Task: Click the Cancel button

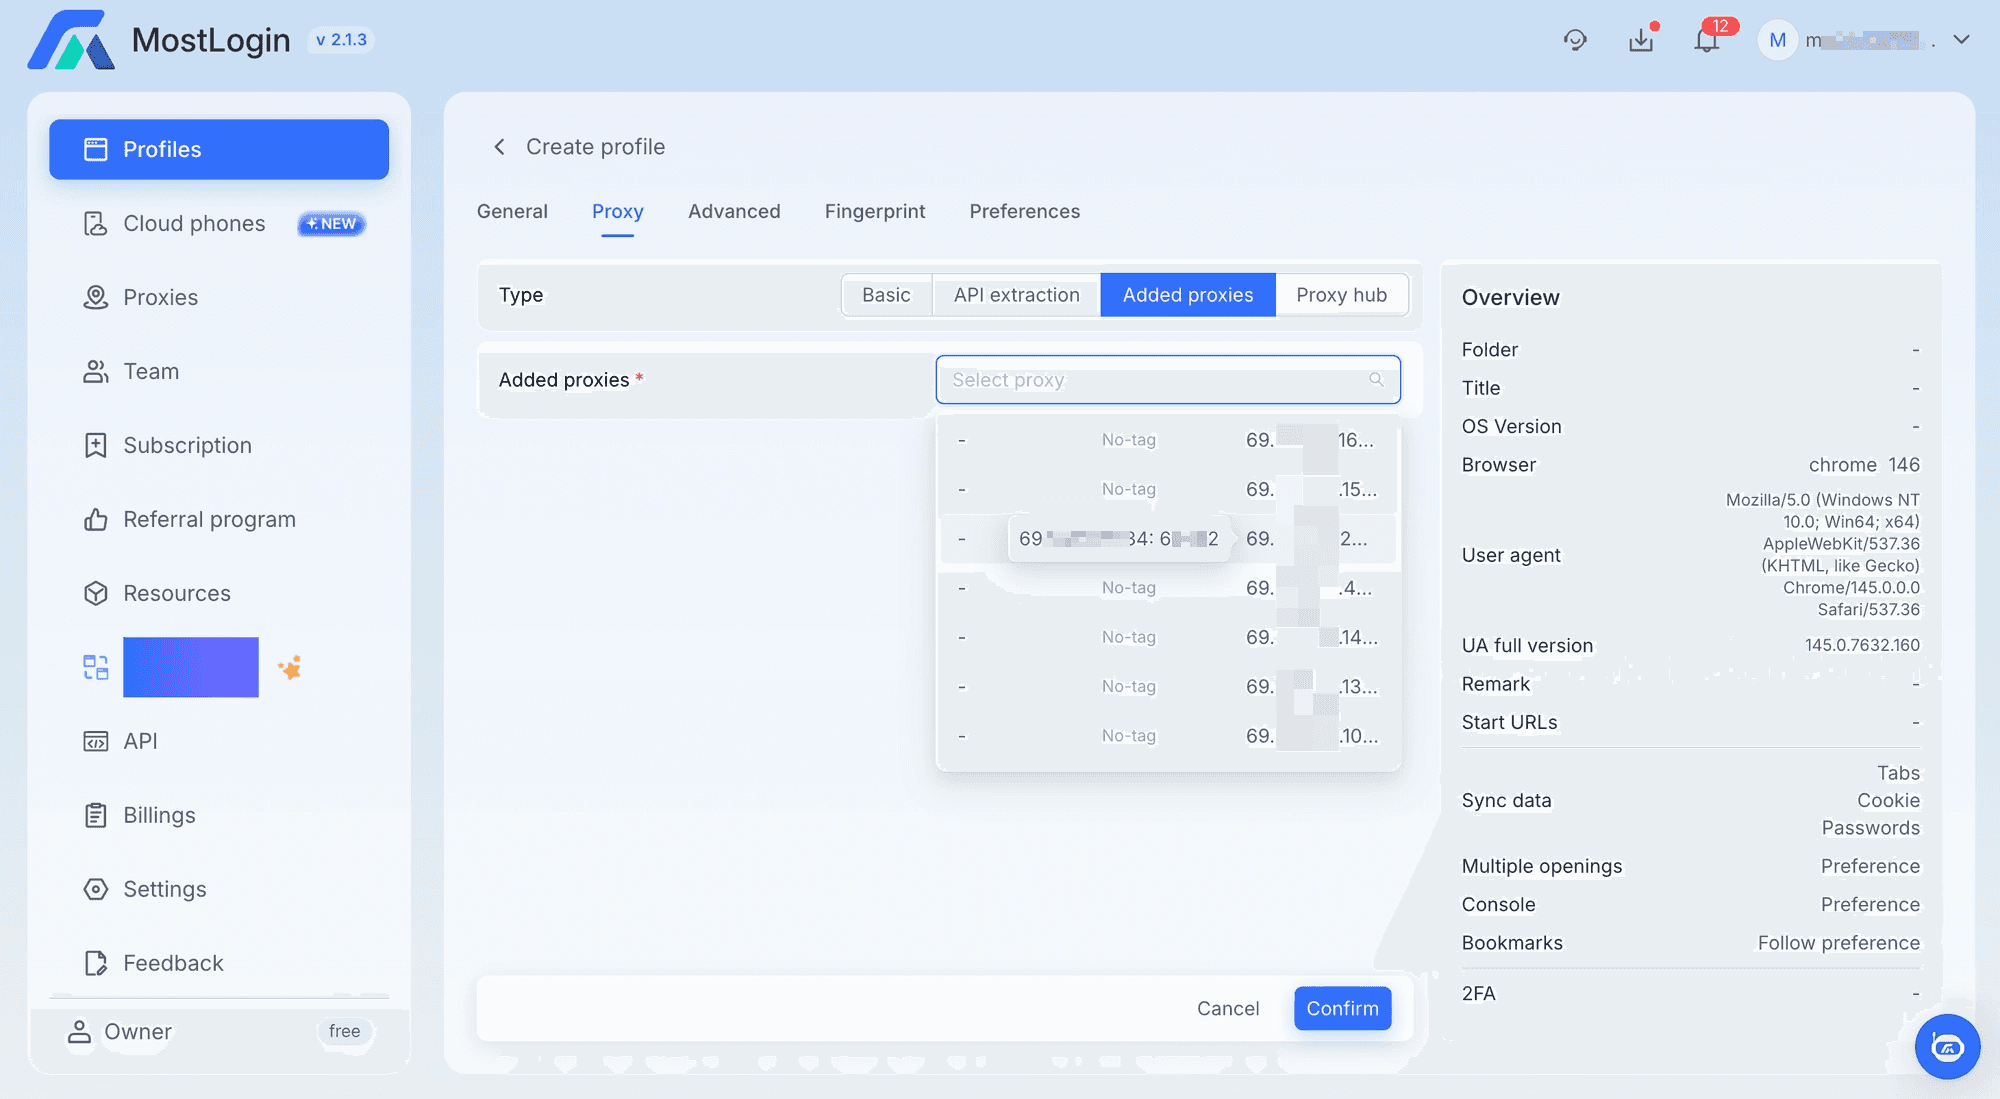Action: pyautogui.click(x=1228, y=1008)
